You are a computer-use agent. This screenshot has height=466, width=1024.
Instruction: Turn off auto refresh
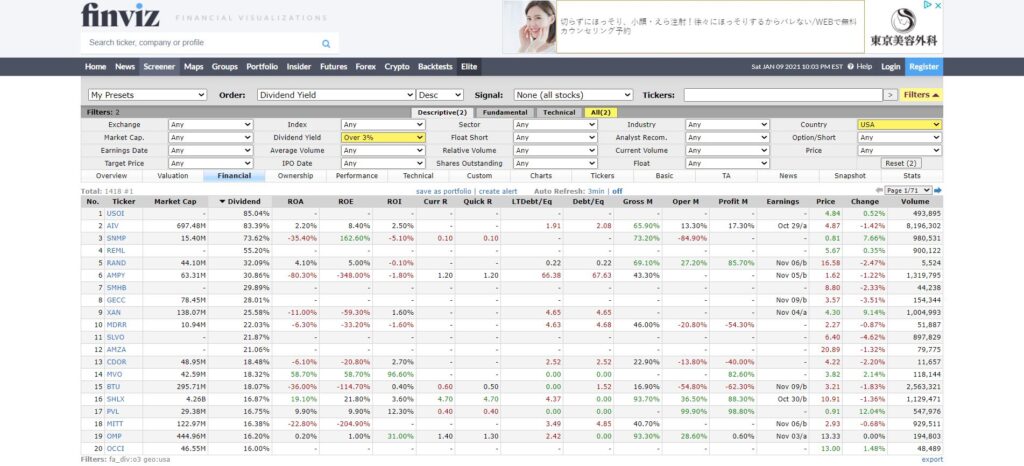pos(617,190)
